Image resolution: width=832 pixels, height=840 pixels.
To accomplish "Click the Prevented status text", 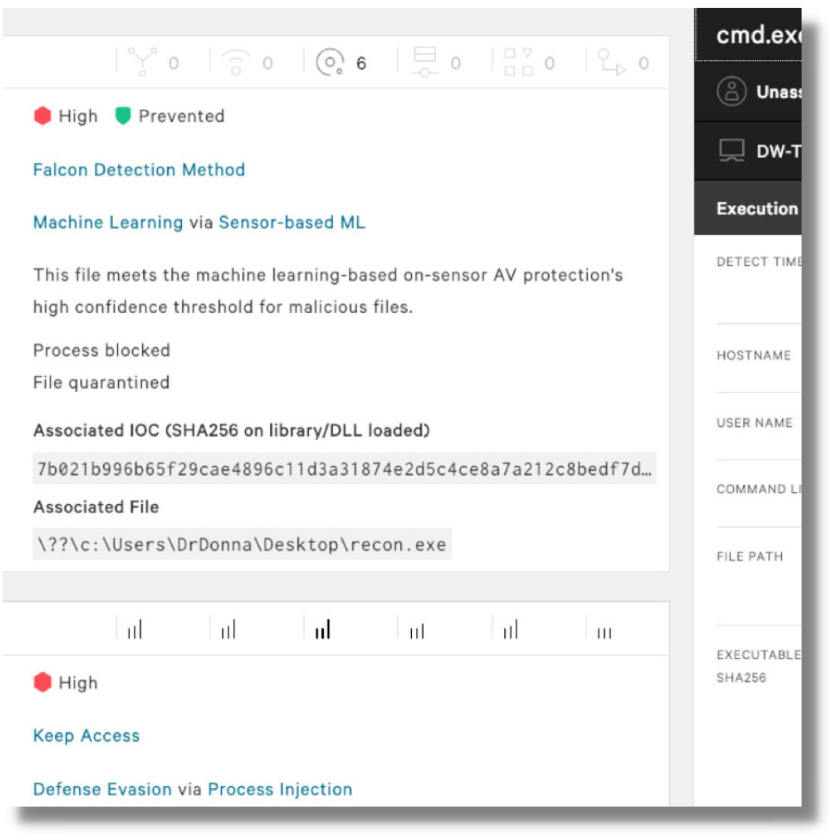I will pyautogui.click(x=182, y=116).
